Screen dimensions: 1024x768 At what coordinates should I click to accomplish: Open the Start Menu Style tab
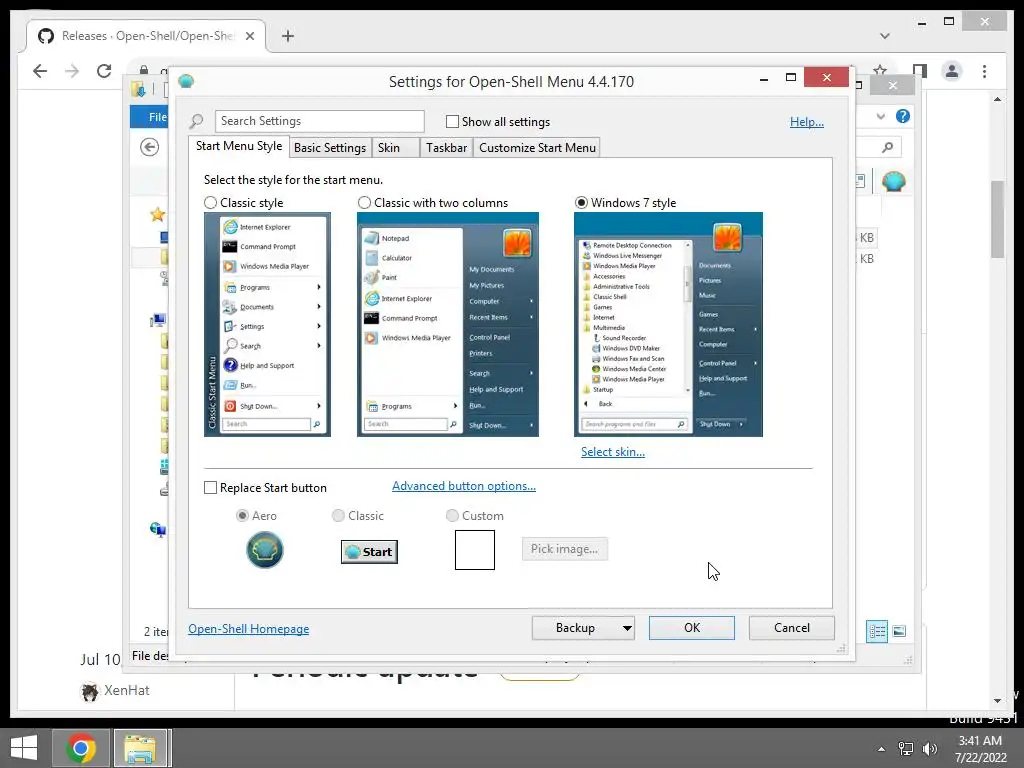[239, 146]
